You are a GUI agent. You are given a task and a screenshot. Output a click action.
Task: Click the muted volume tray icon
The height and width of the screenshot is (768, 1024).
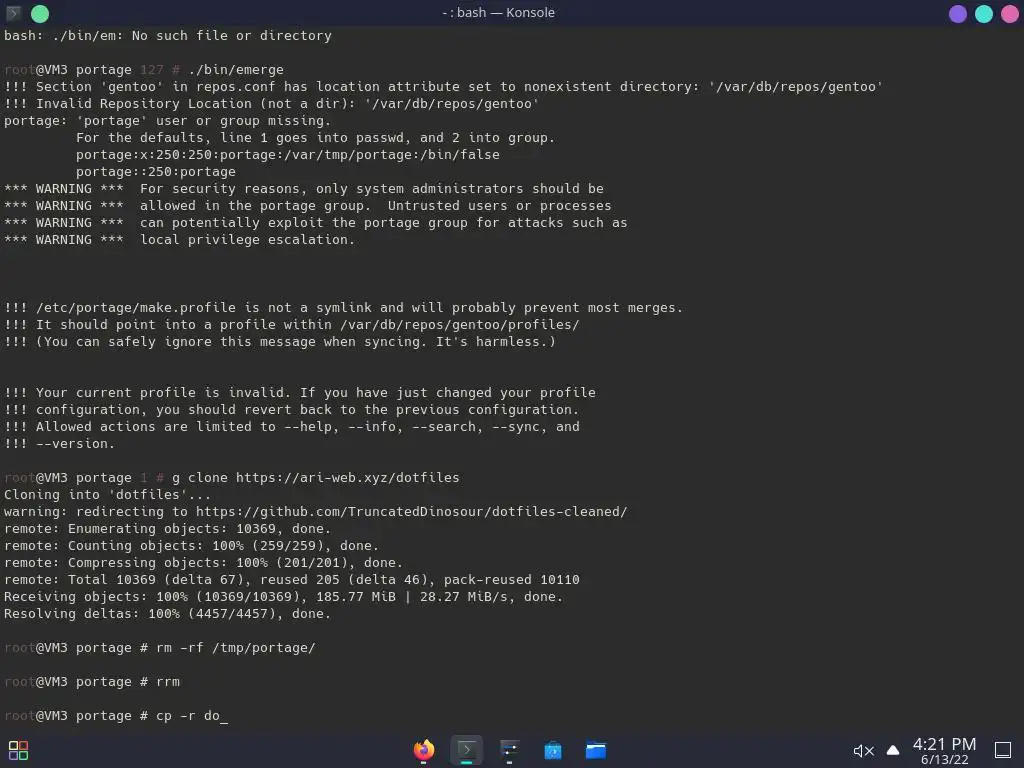[863, 751]
